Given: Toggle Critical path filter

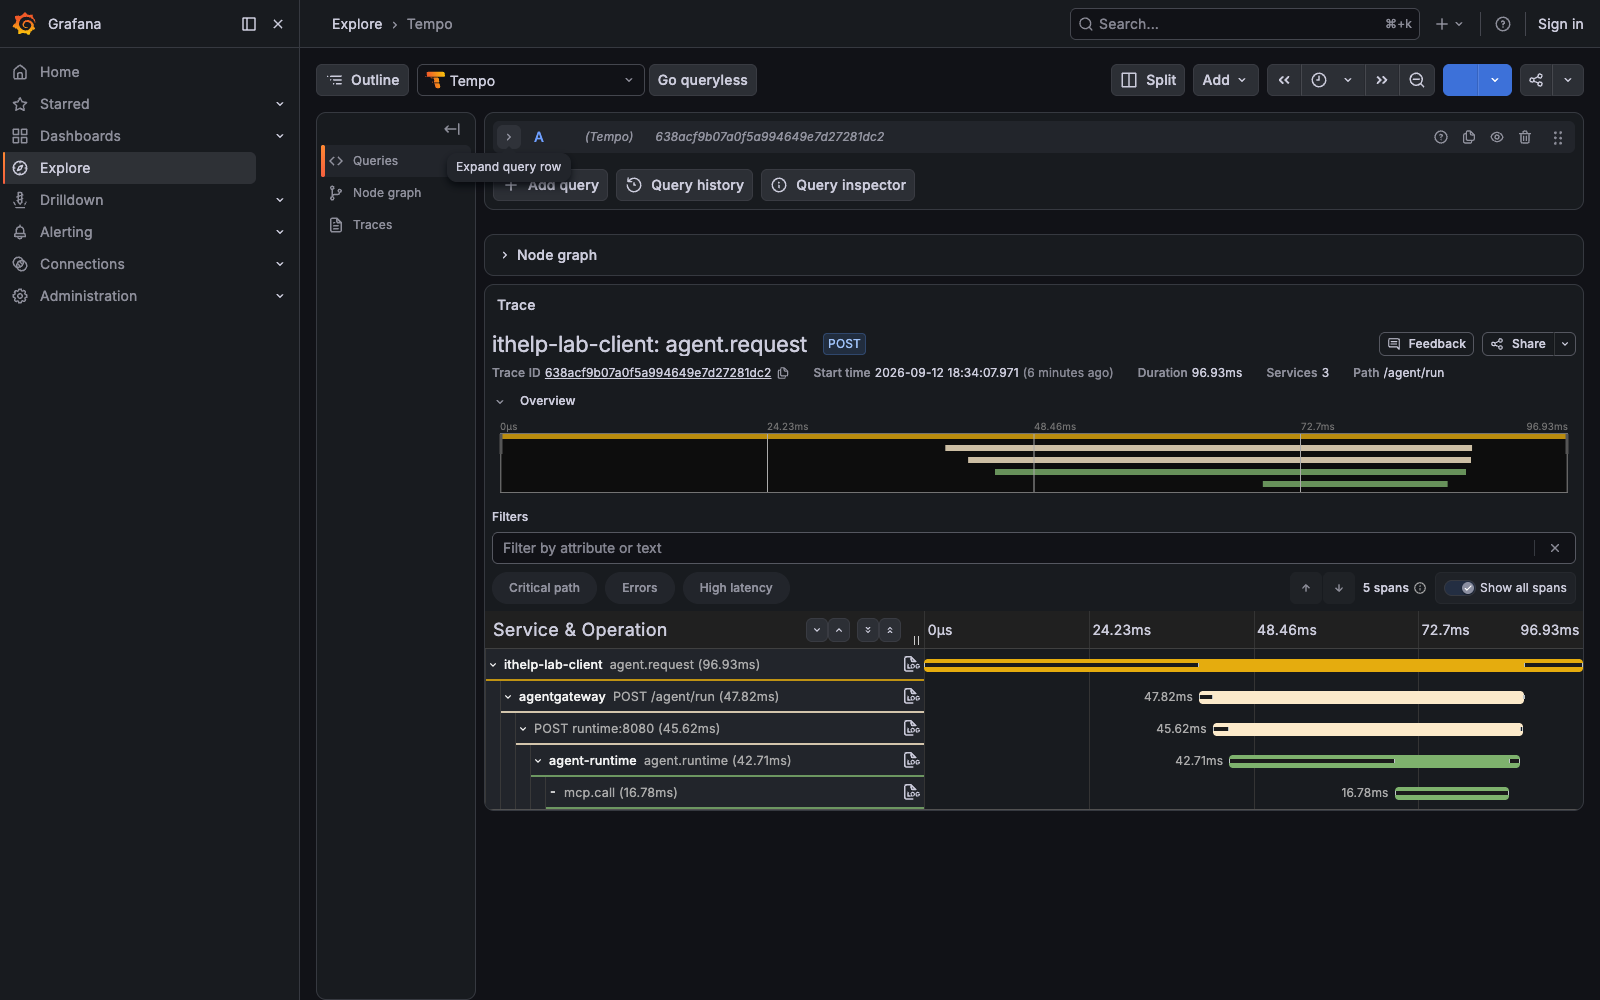Looking at the screenshot, I should pos(544,588).
